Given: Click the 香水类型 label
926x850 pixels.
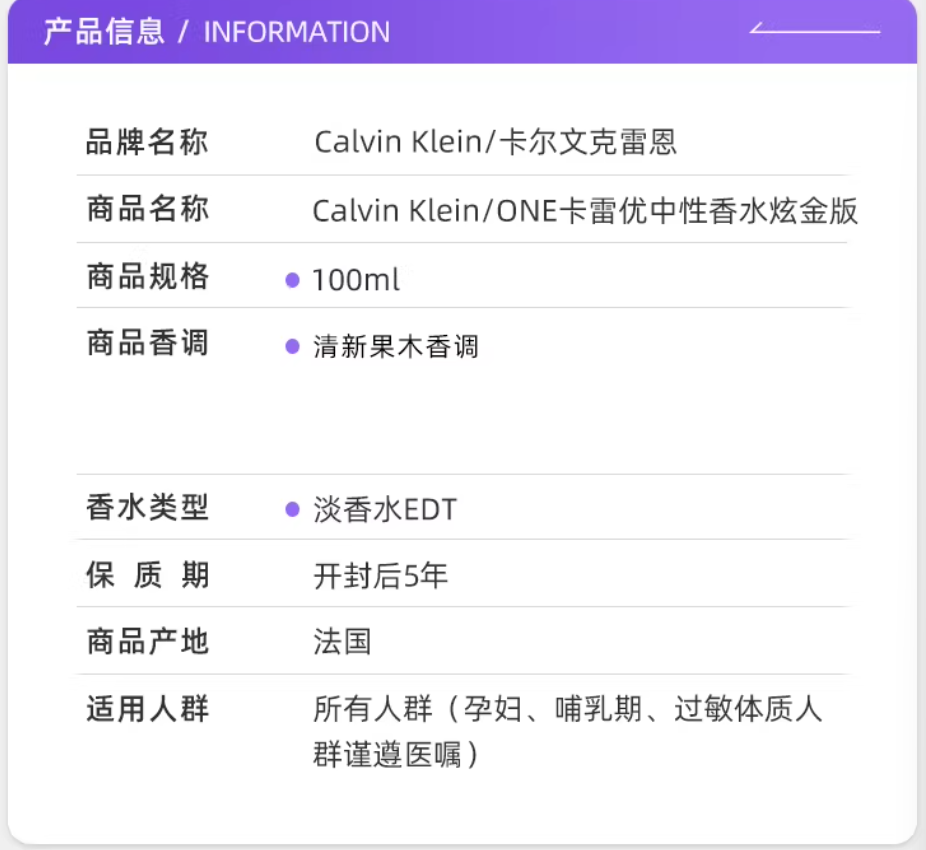Looking at the screenshot, I should tap(147, 508).
